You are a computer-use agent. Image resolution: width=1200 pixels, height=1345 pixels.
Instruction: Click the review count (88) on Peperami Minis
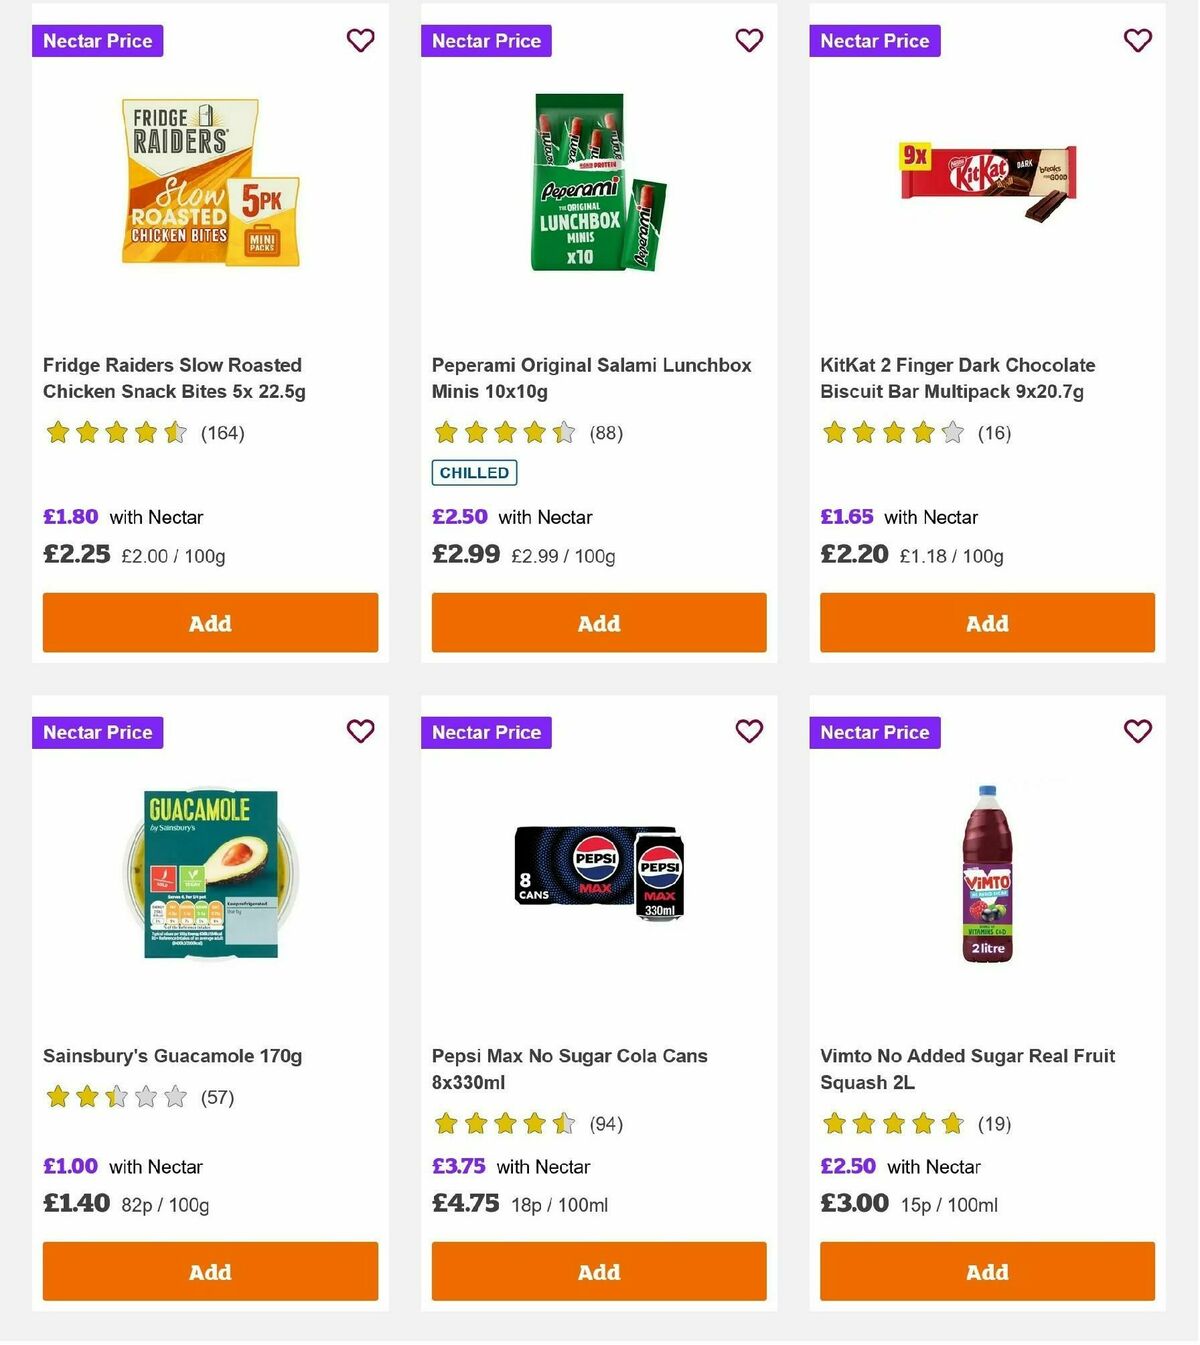click(x=604, y=433)
